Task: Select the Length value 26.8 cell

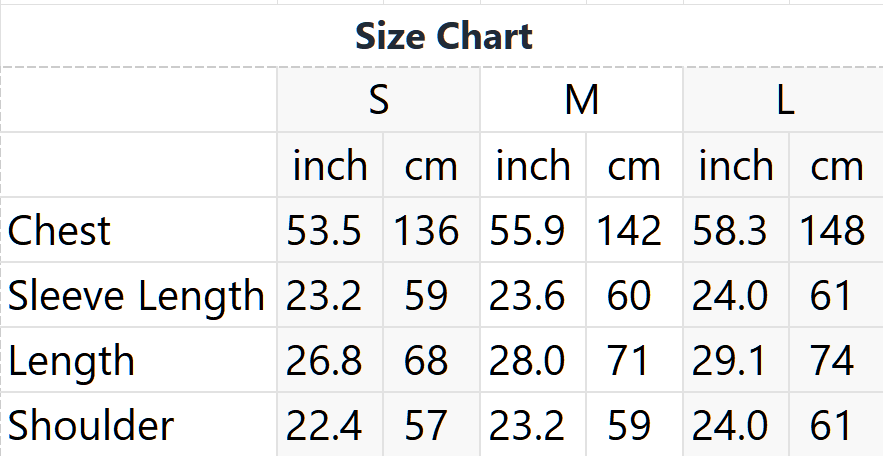Action: click(x=330, y=360)
